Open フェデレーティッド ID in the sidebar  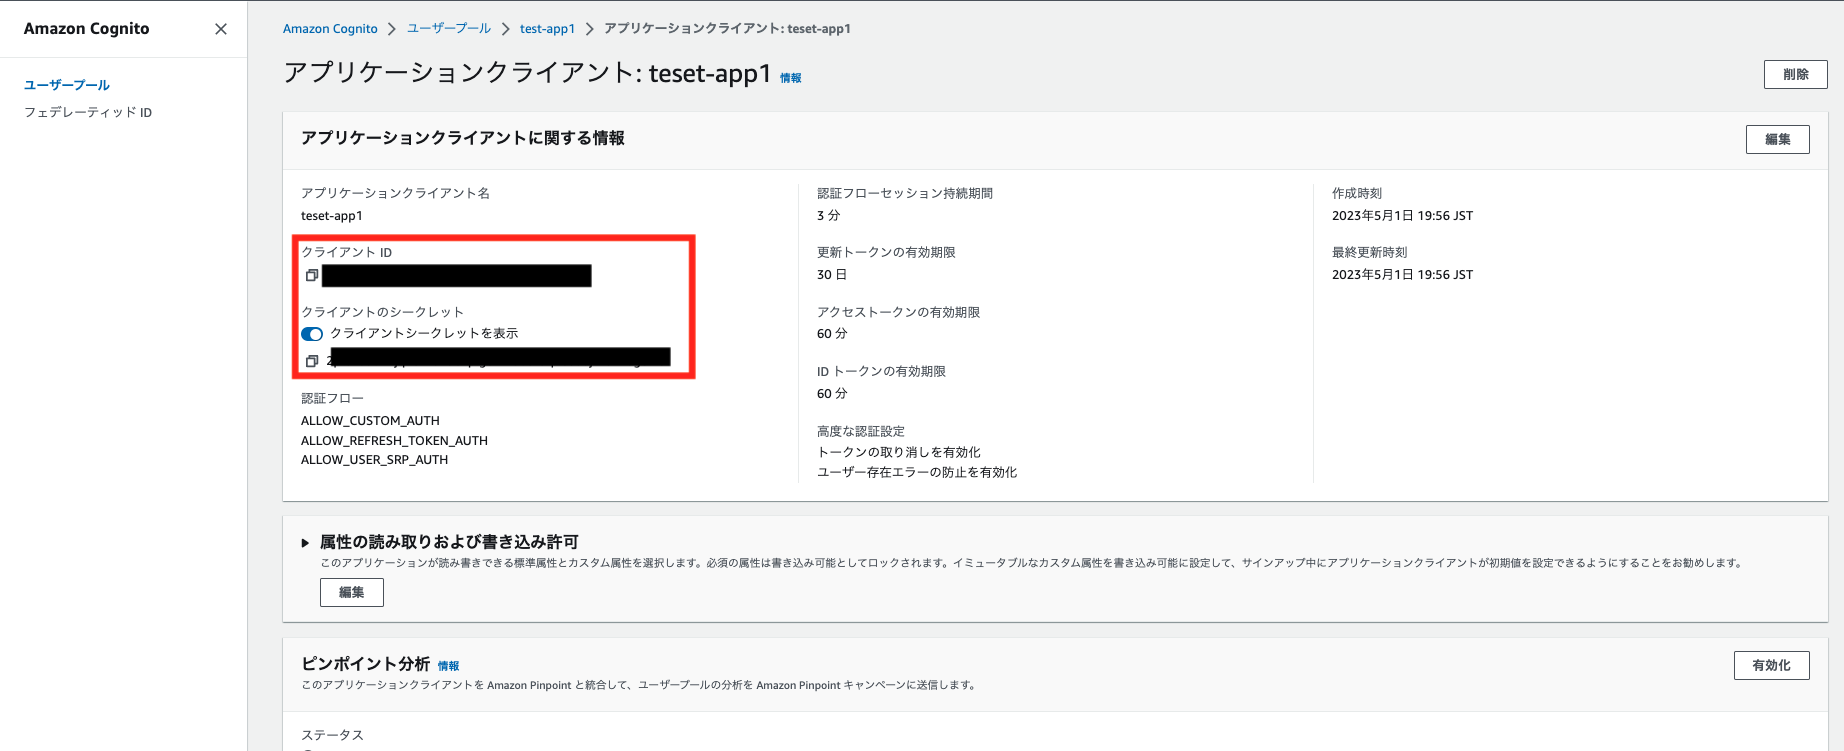88,112
